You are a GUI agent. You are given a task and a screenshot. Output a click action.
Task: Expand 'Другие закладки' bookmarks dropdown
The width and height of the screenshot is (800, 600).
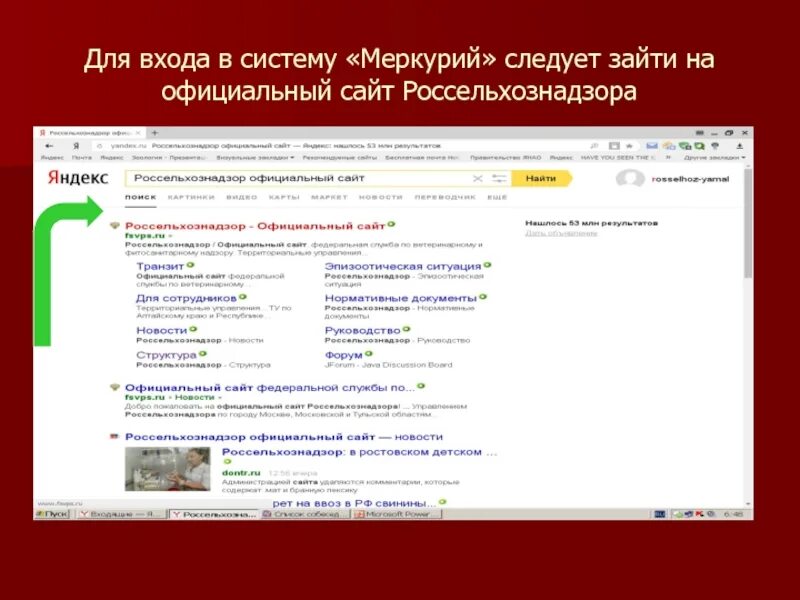[x=714, y=158]
